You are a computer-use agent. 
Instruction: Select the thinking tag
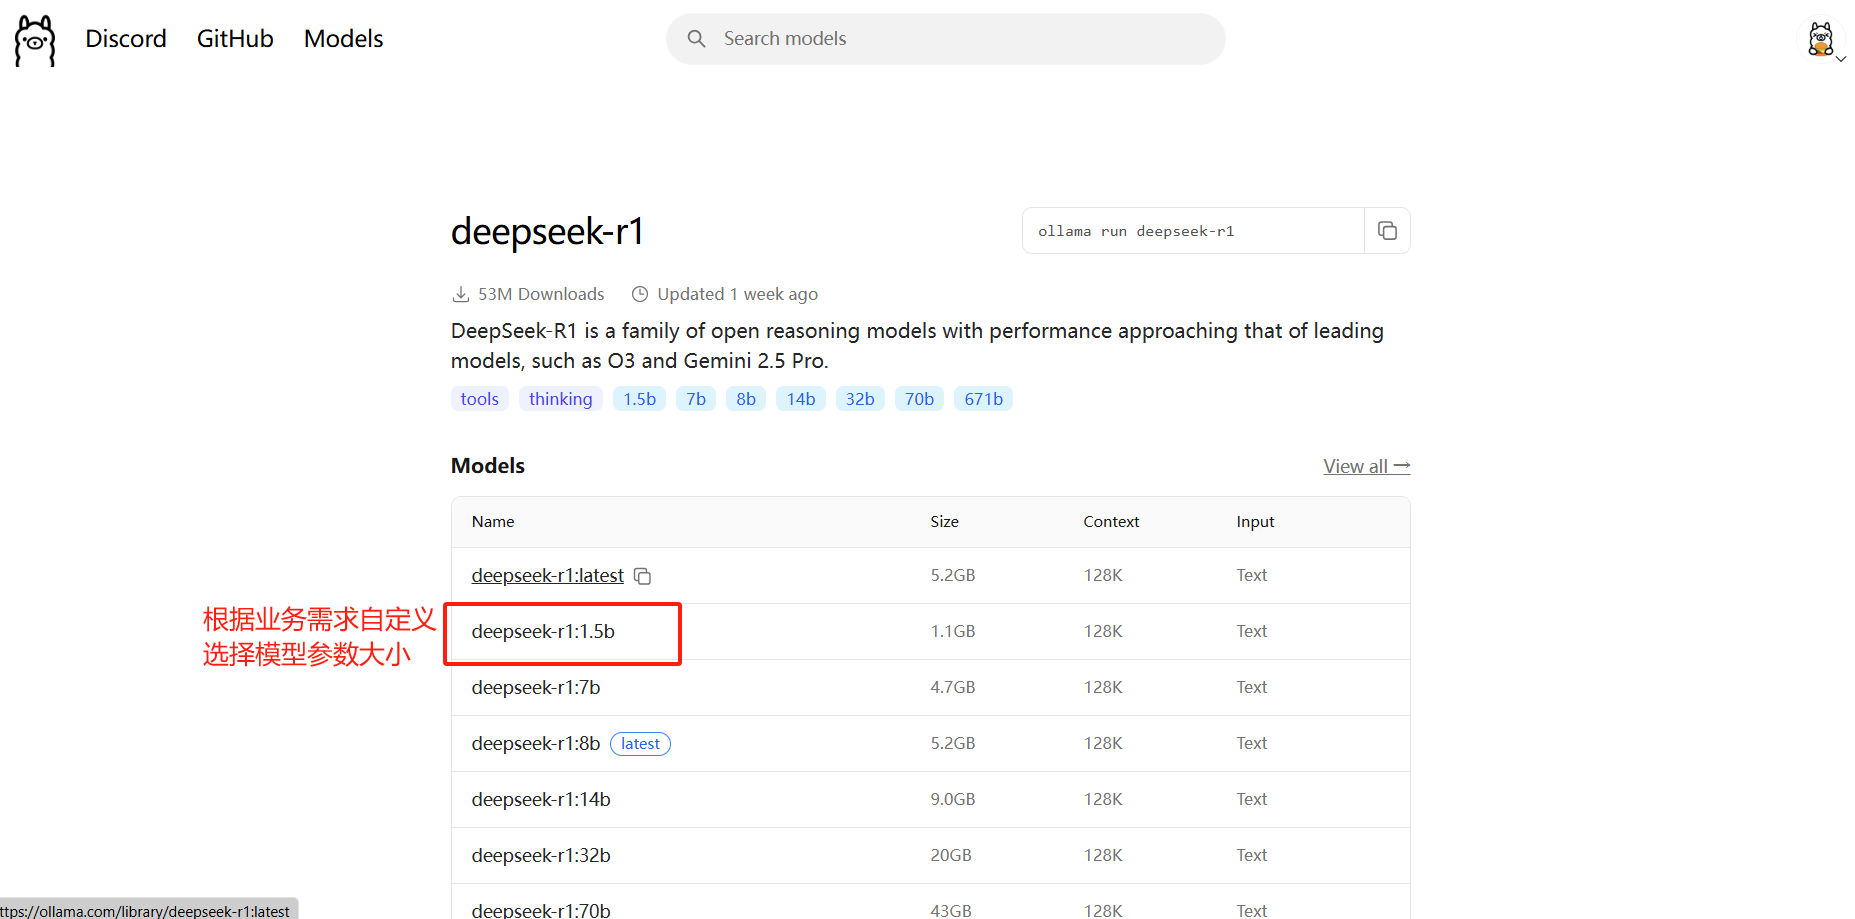561,399
